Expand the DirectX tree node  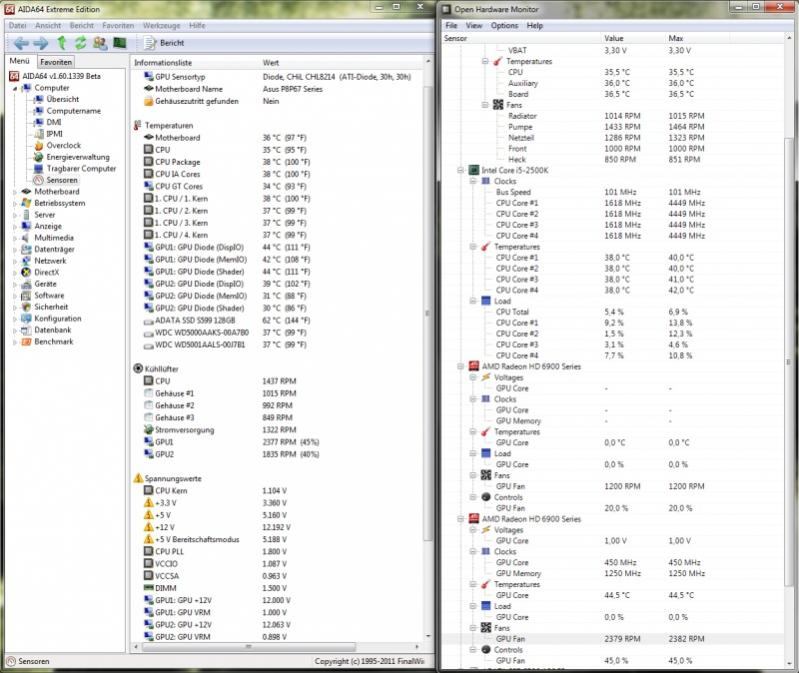[x=15, y=273]
